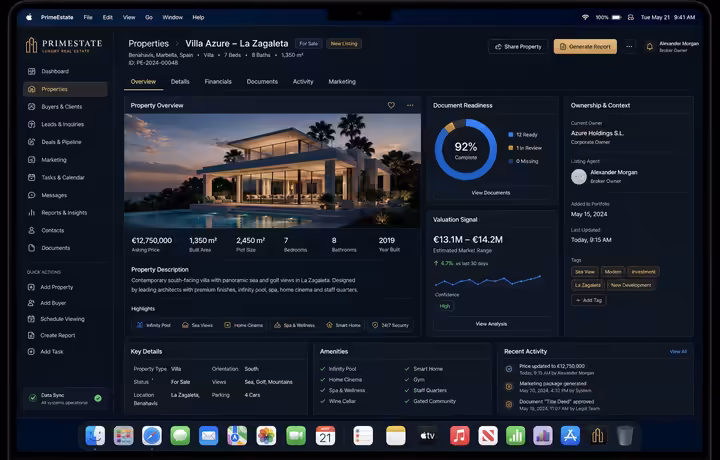Click View Analysis link

click(x=491, y=324)
